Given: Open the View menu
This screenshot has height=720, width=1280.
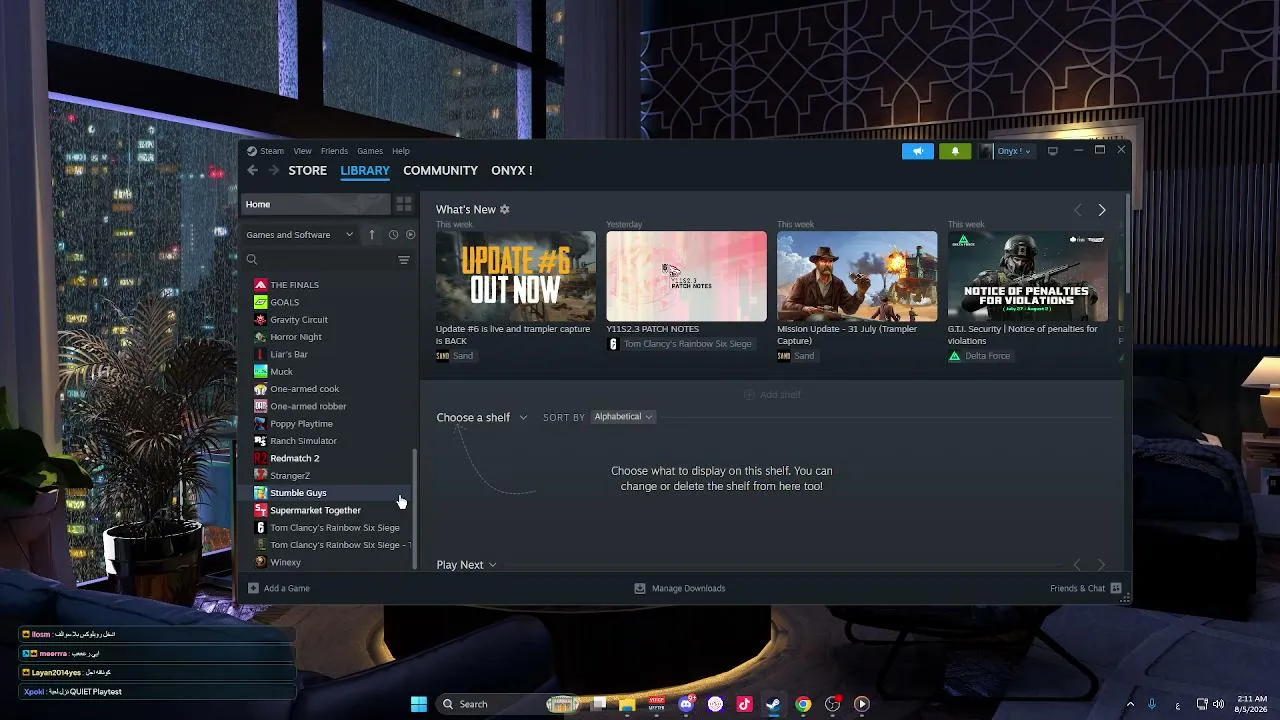Looking at the screenshot, I should point(302,151).
